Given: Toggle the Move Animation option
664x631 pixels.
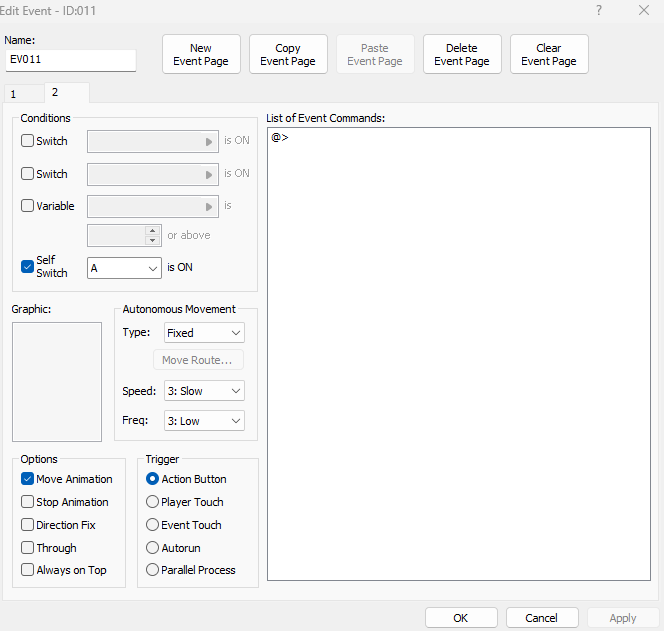Looking at the screenshot, I should click(x=28, y=479).
